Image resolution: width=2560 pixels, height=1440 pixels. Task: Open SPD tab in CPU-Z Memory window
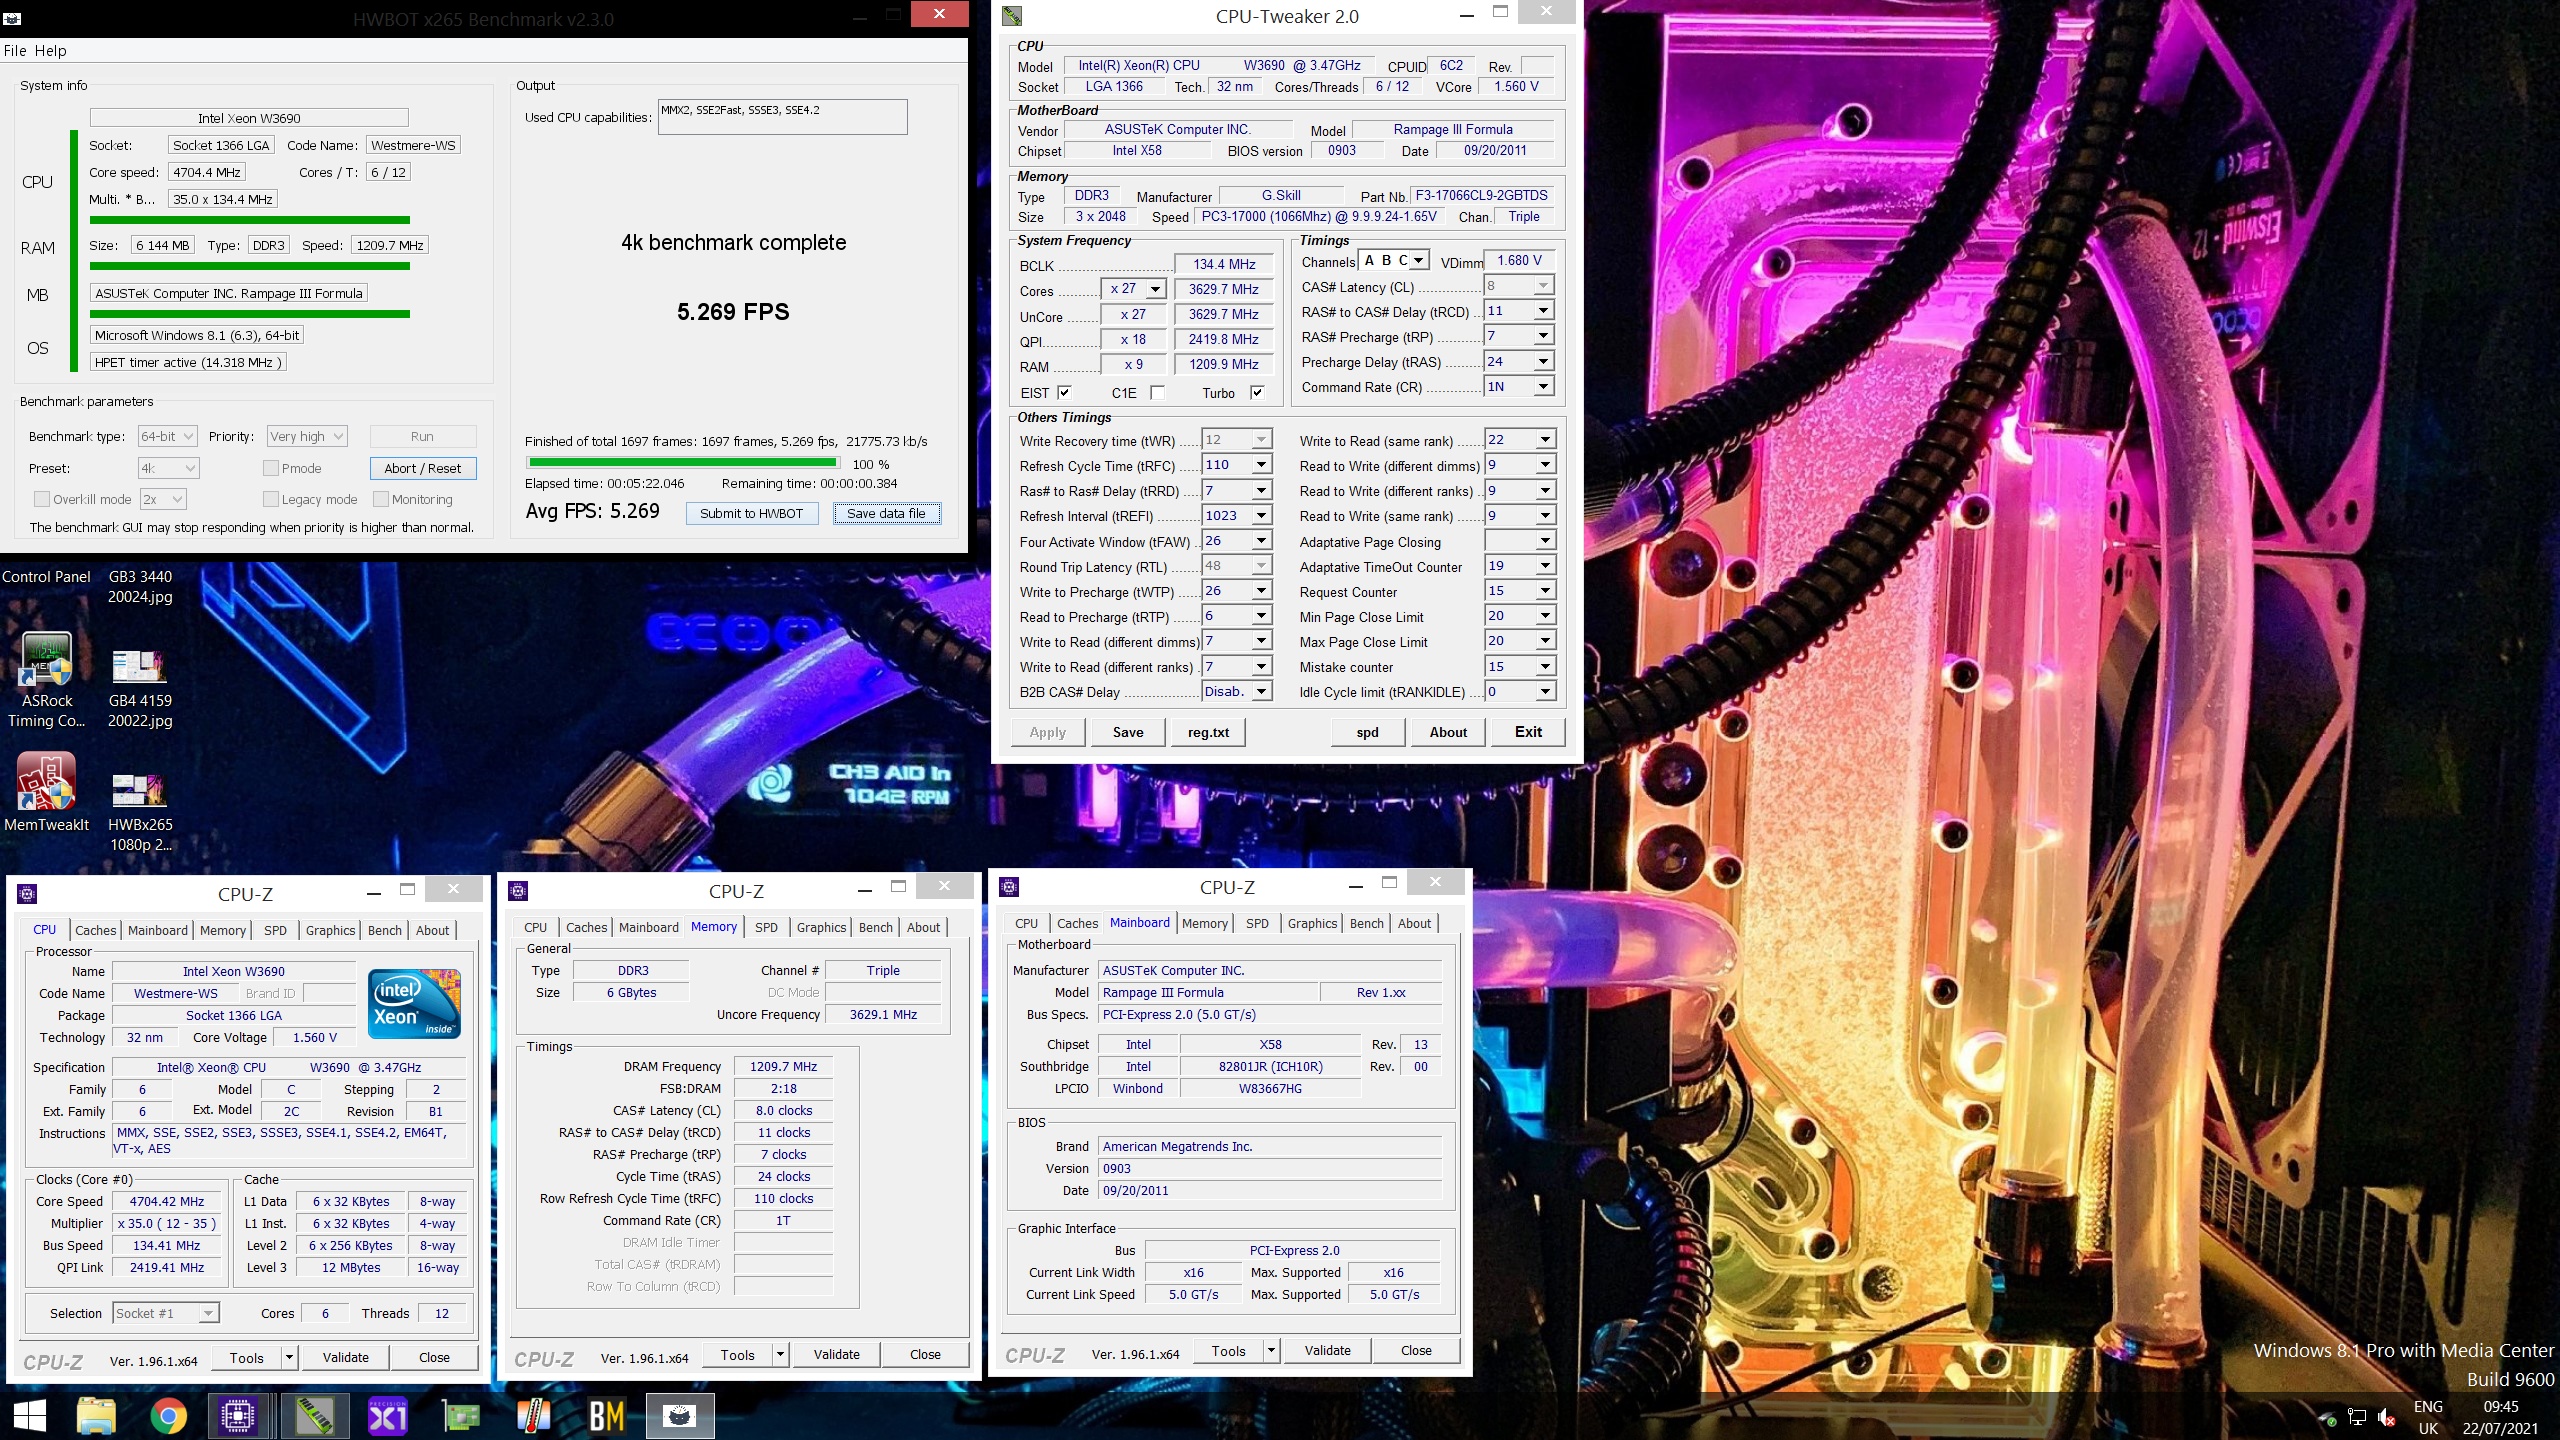click(x=766, y=927)
